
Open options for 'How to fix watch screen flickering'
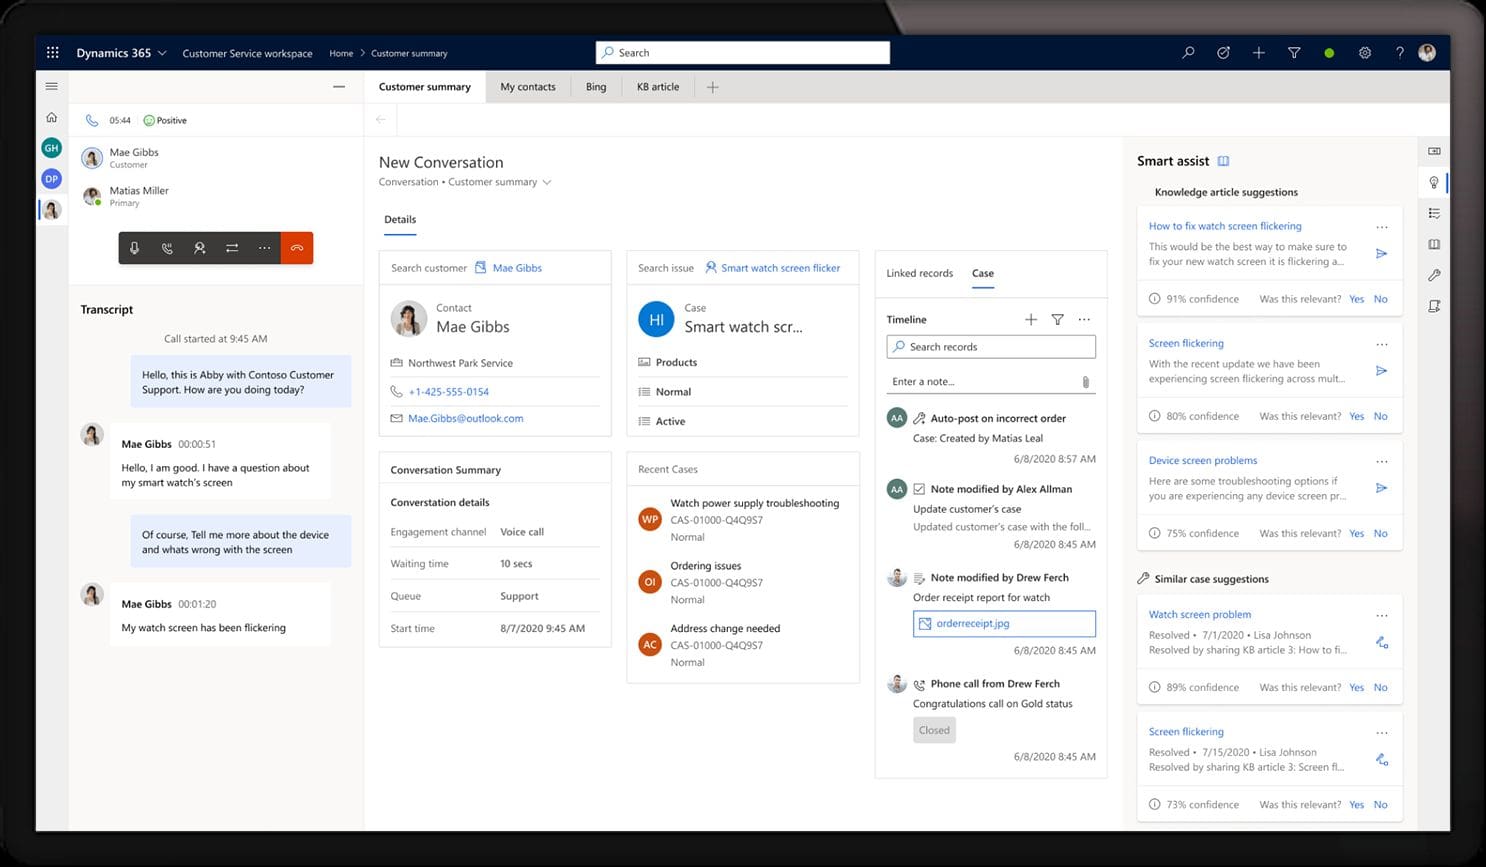click(x=1381, y=227)
